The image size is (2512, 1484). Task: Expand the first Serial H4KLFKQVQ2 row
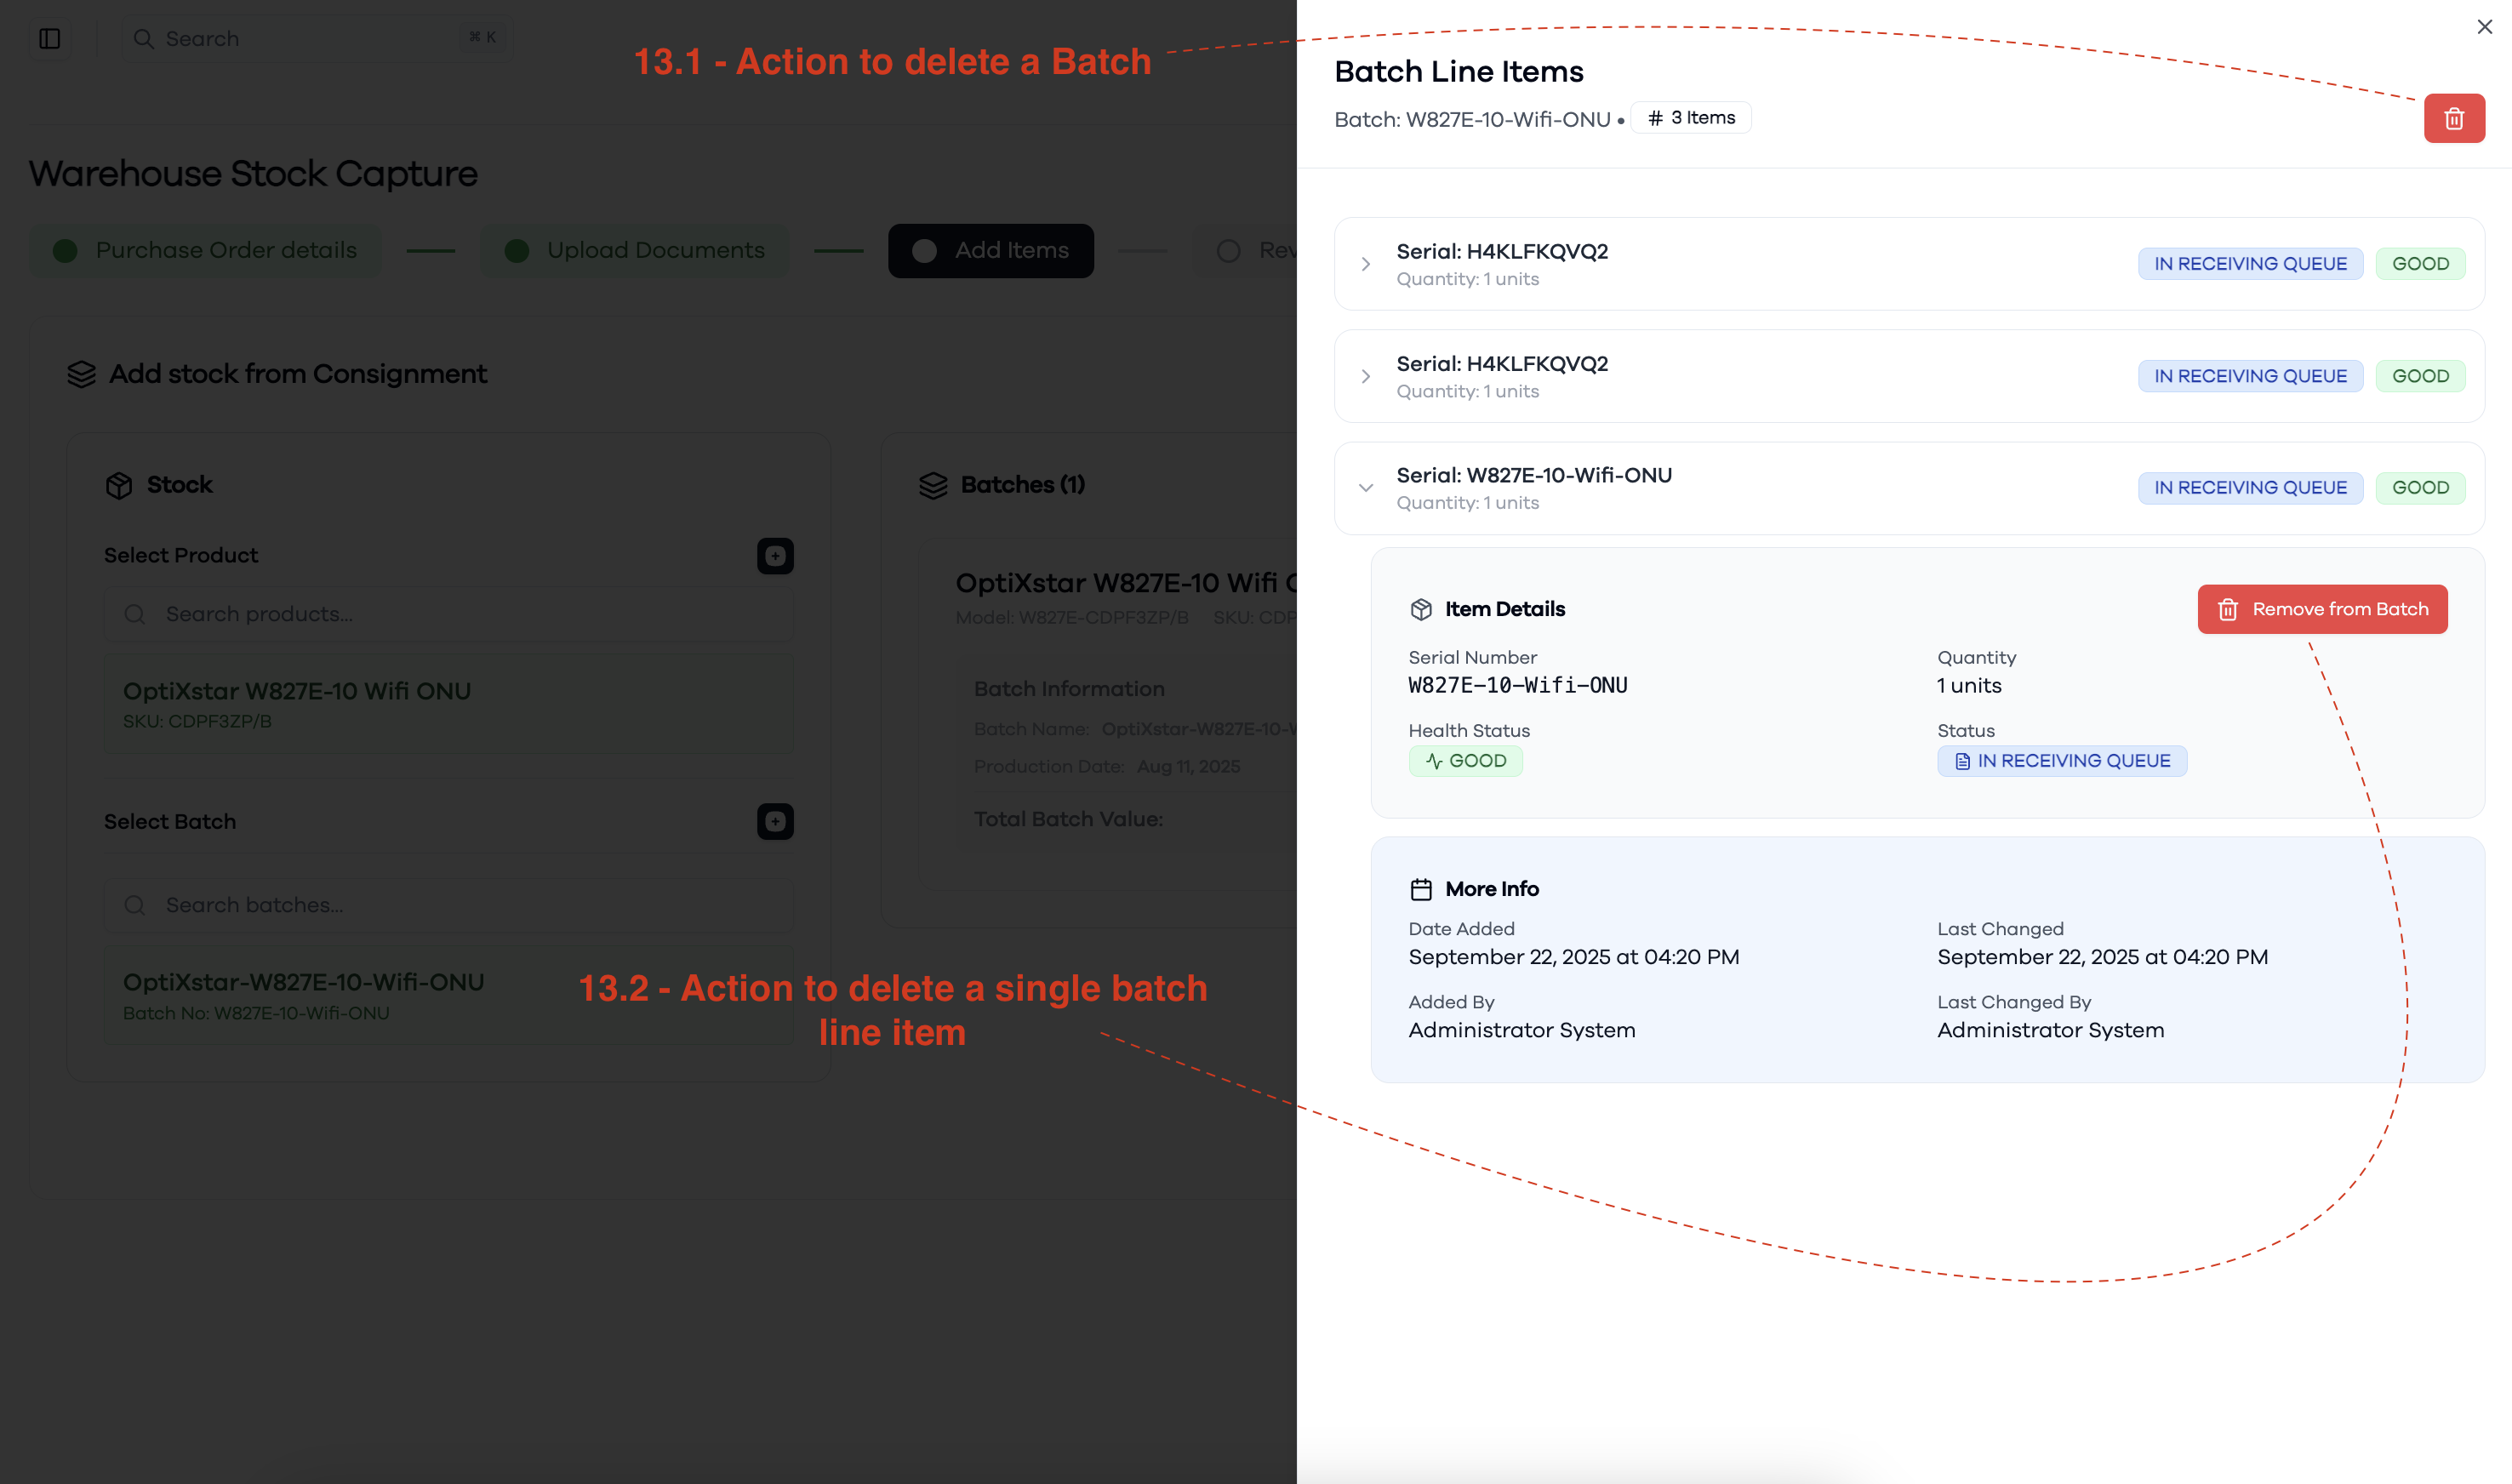point(1365,264)
